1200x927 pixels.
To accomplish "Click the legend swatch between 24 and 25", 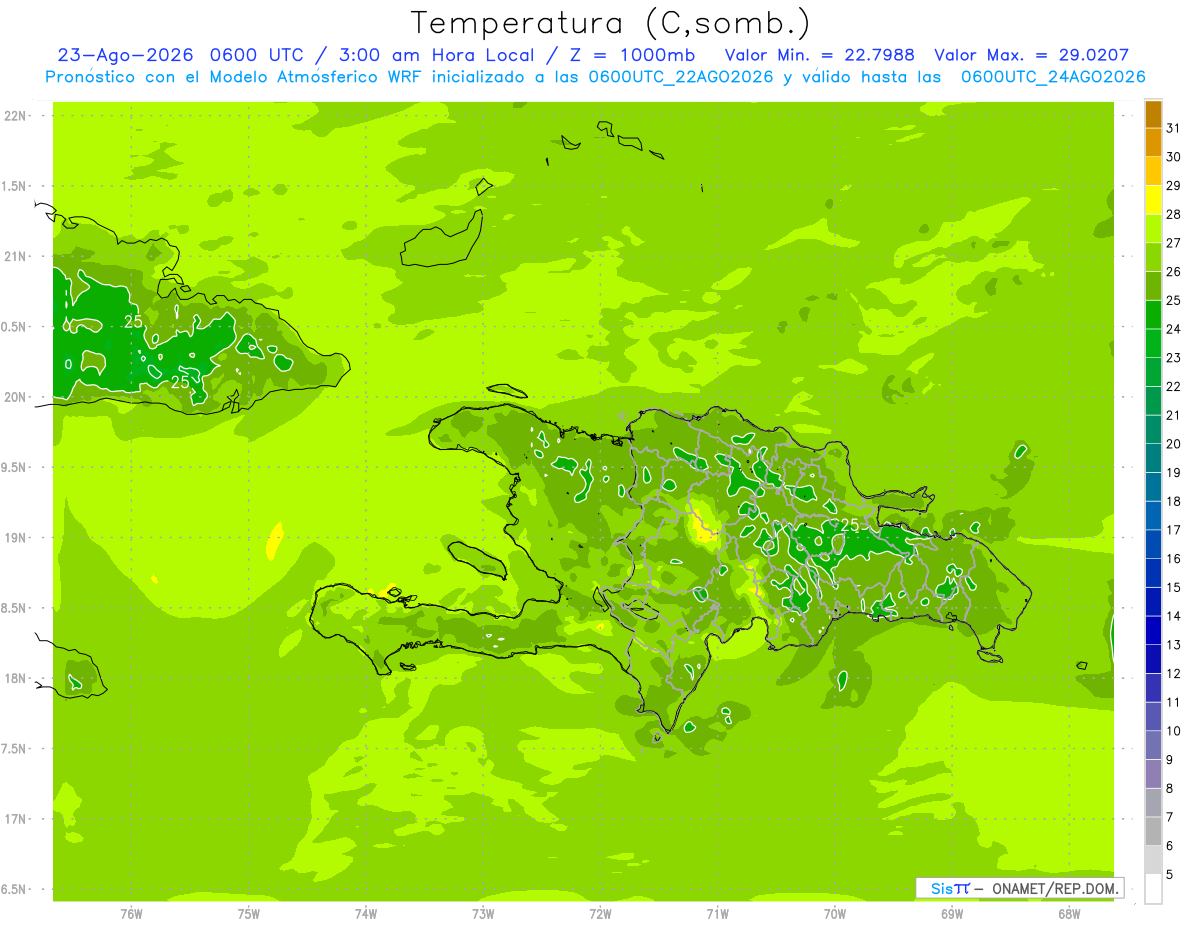I will pos(1153,315).
